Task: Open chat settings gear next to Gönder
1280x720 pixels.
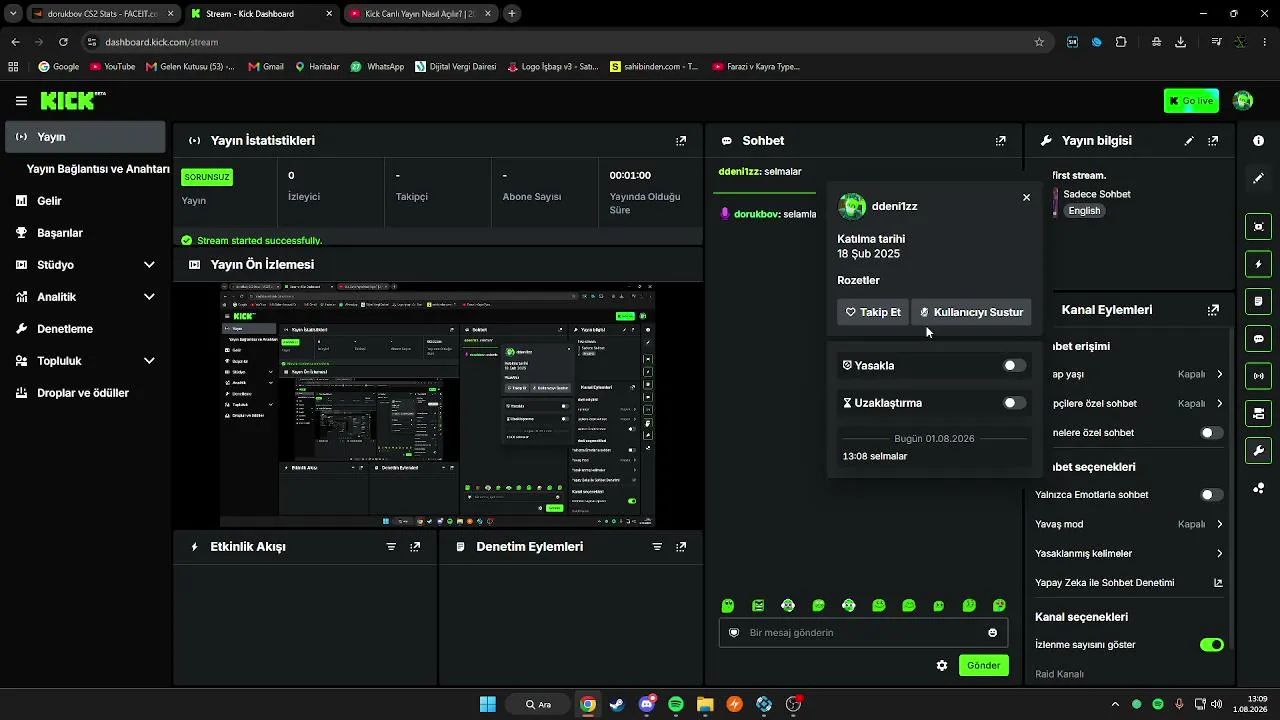Action: pos(942,665)
